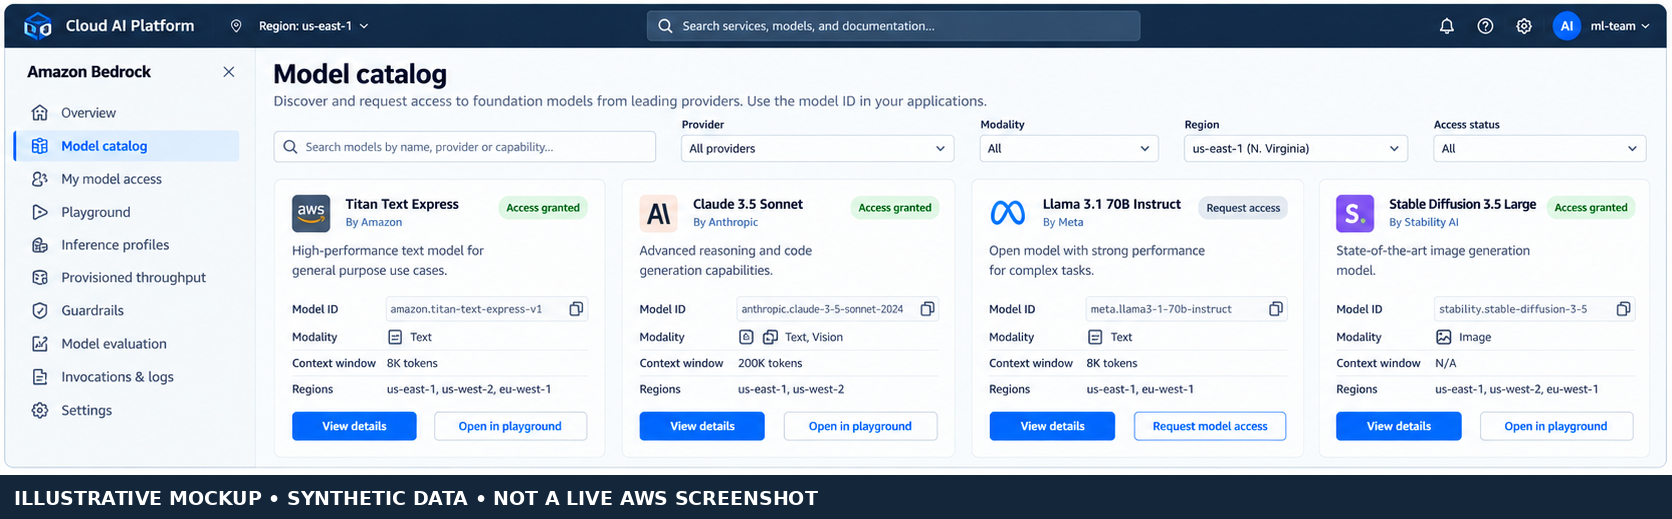Copy the Claude 3.5 Sonnet model ID
This screenshot has height=519, width=1672.
pos(927,309)
